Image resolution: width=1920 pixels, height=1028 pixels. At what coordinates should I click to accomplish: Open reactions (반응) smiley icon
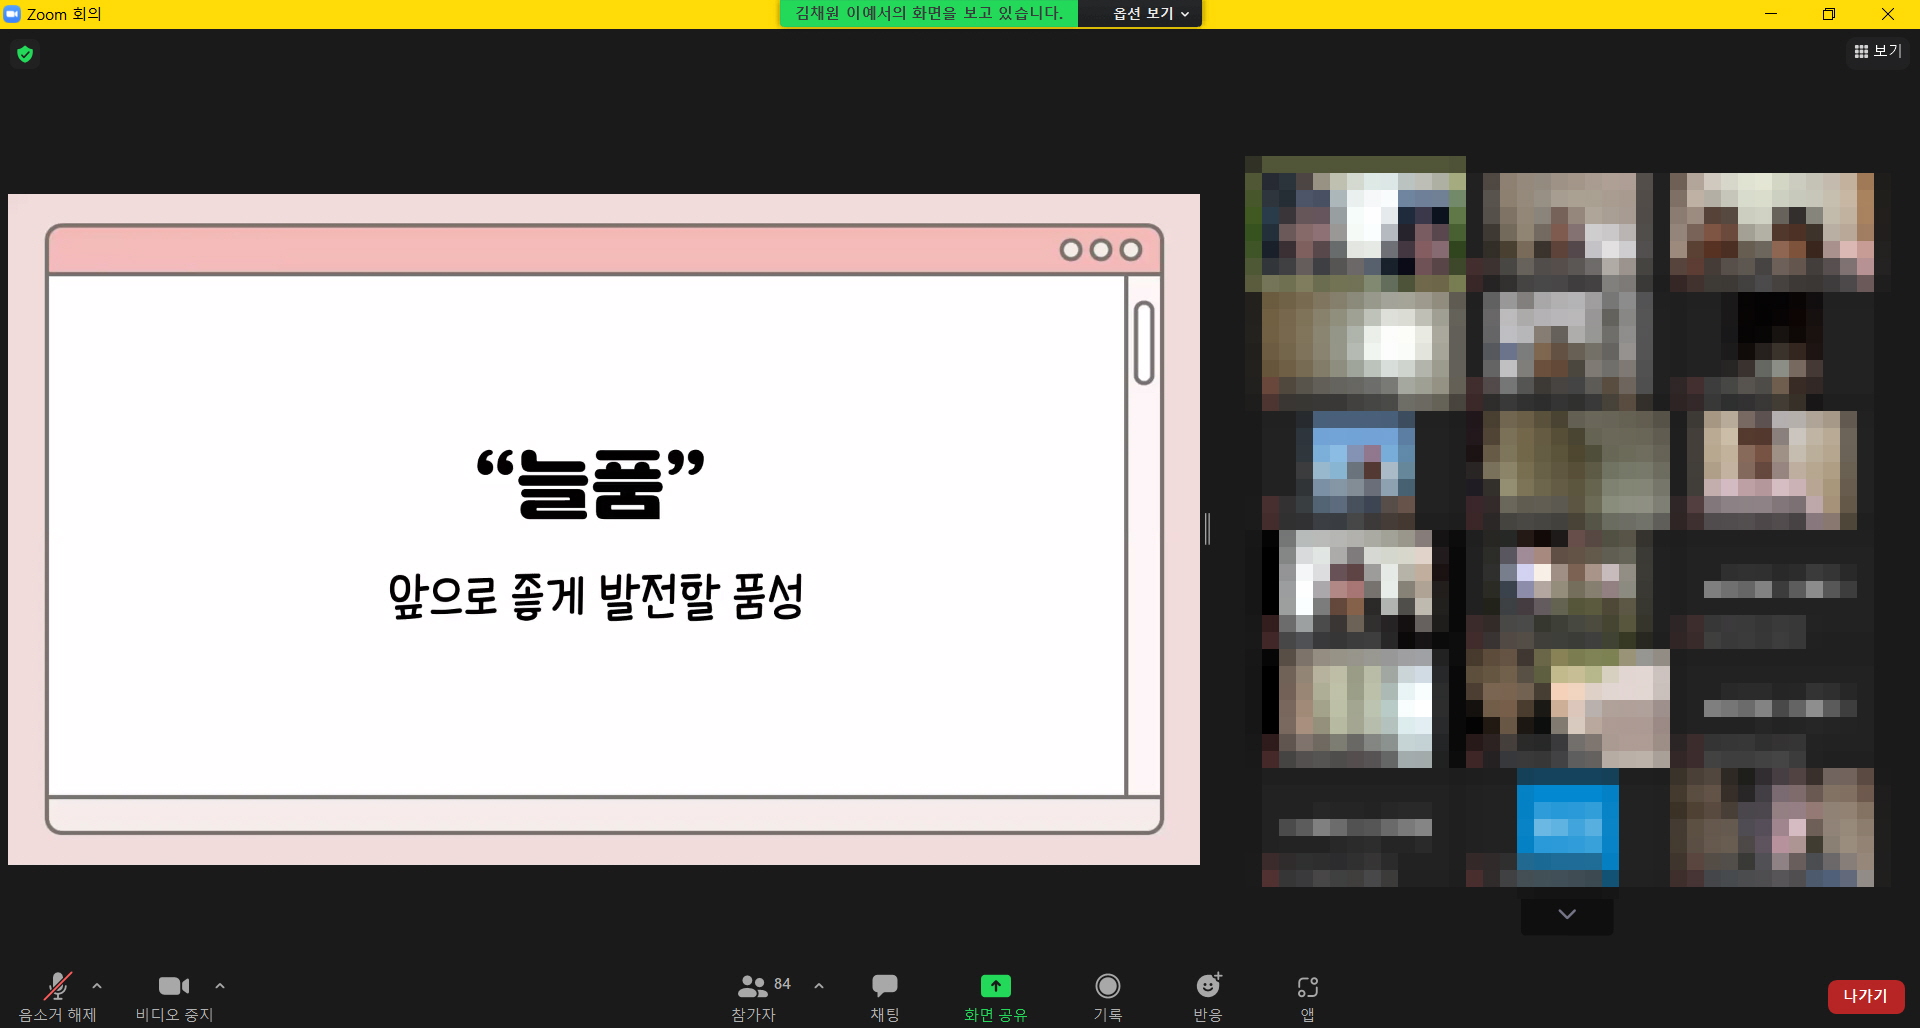[x=1208, y=987]
